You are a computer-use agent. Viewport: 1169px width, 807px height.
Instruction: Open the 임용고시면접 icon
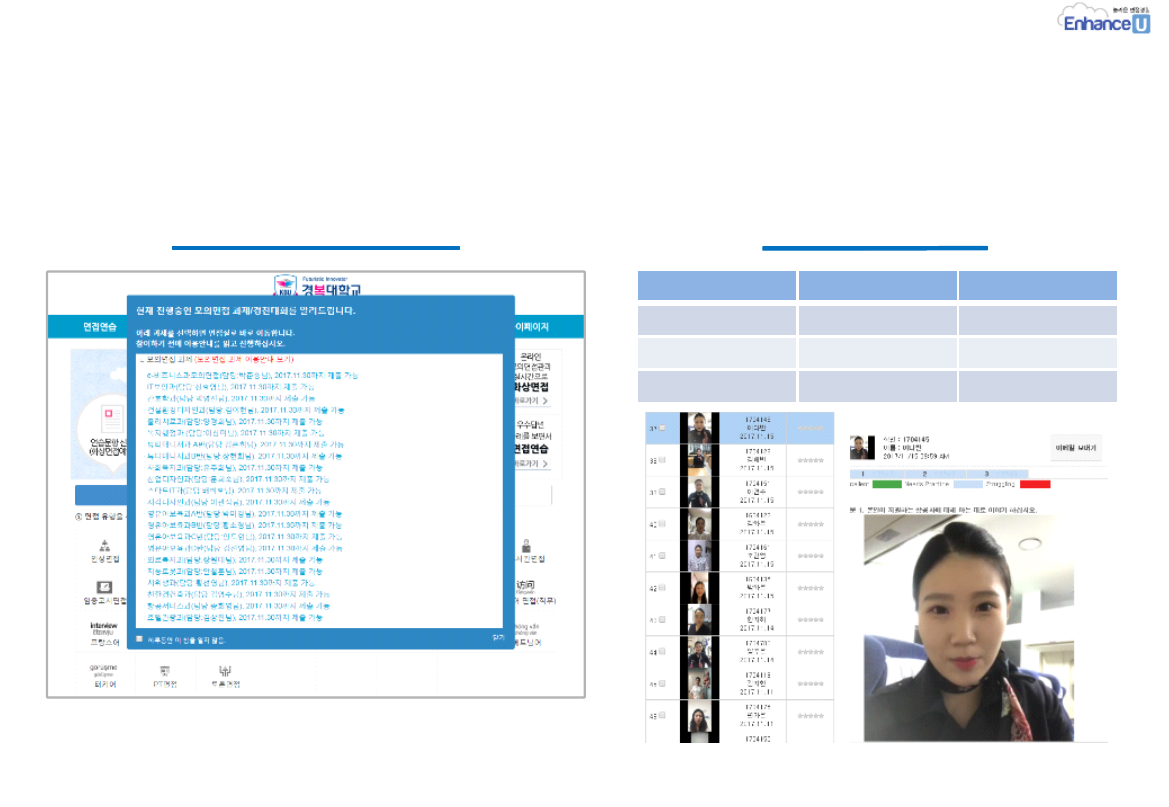point(104,590)
